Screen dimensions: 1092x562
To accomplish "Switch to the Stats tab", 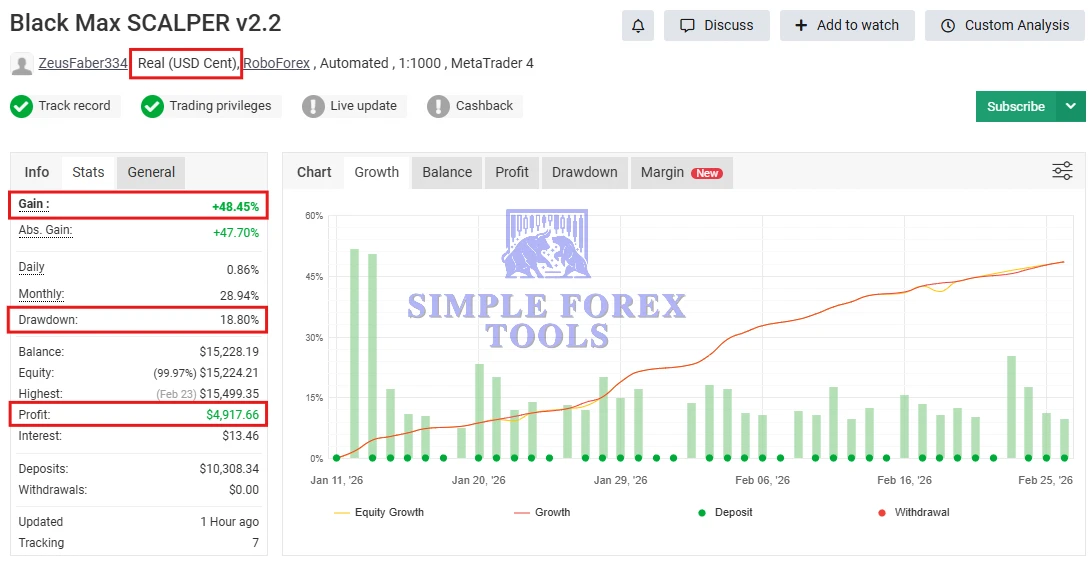I will 88,172.
